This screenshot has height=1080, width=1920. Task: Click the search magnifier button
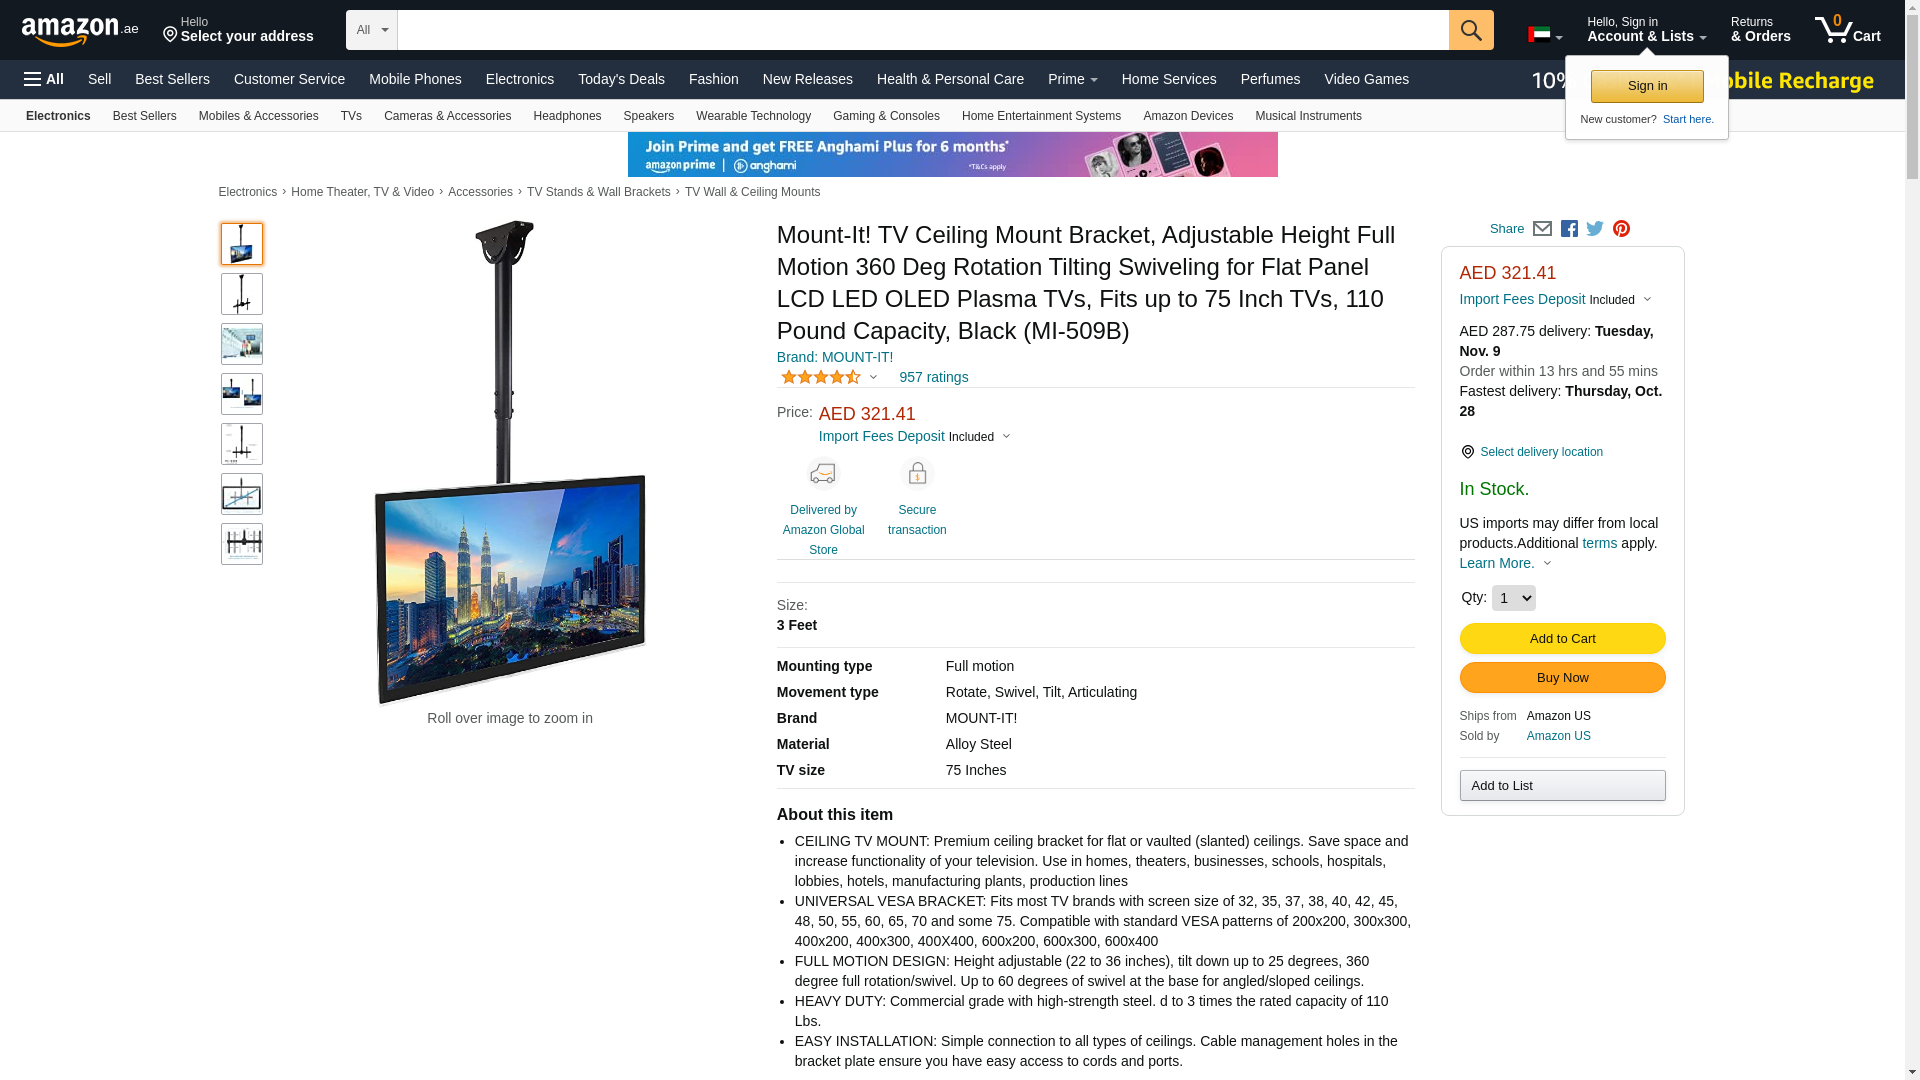[x=1471, y=30]
